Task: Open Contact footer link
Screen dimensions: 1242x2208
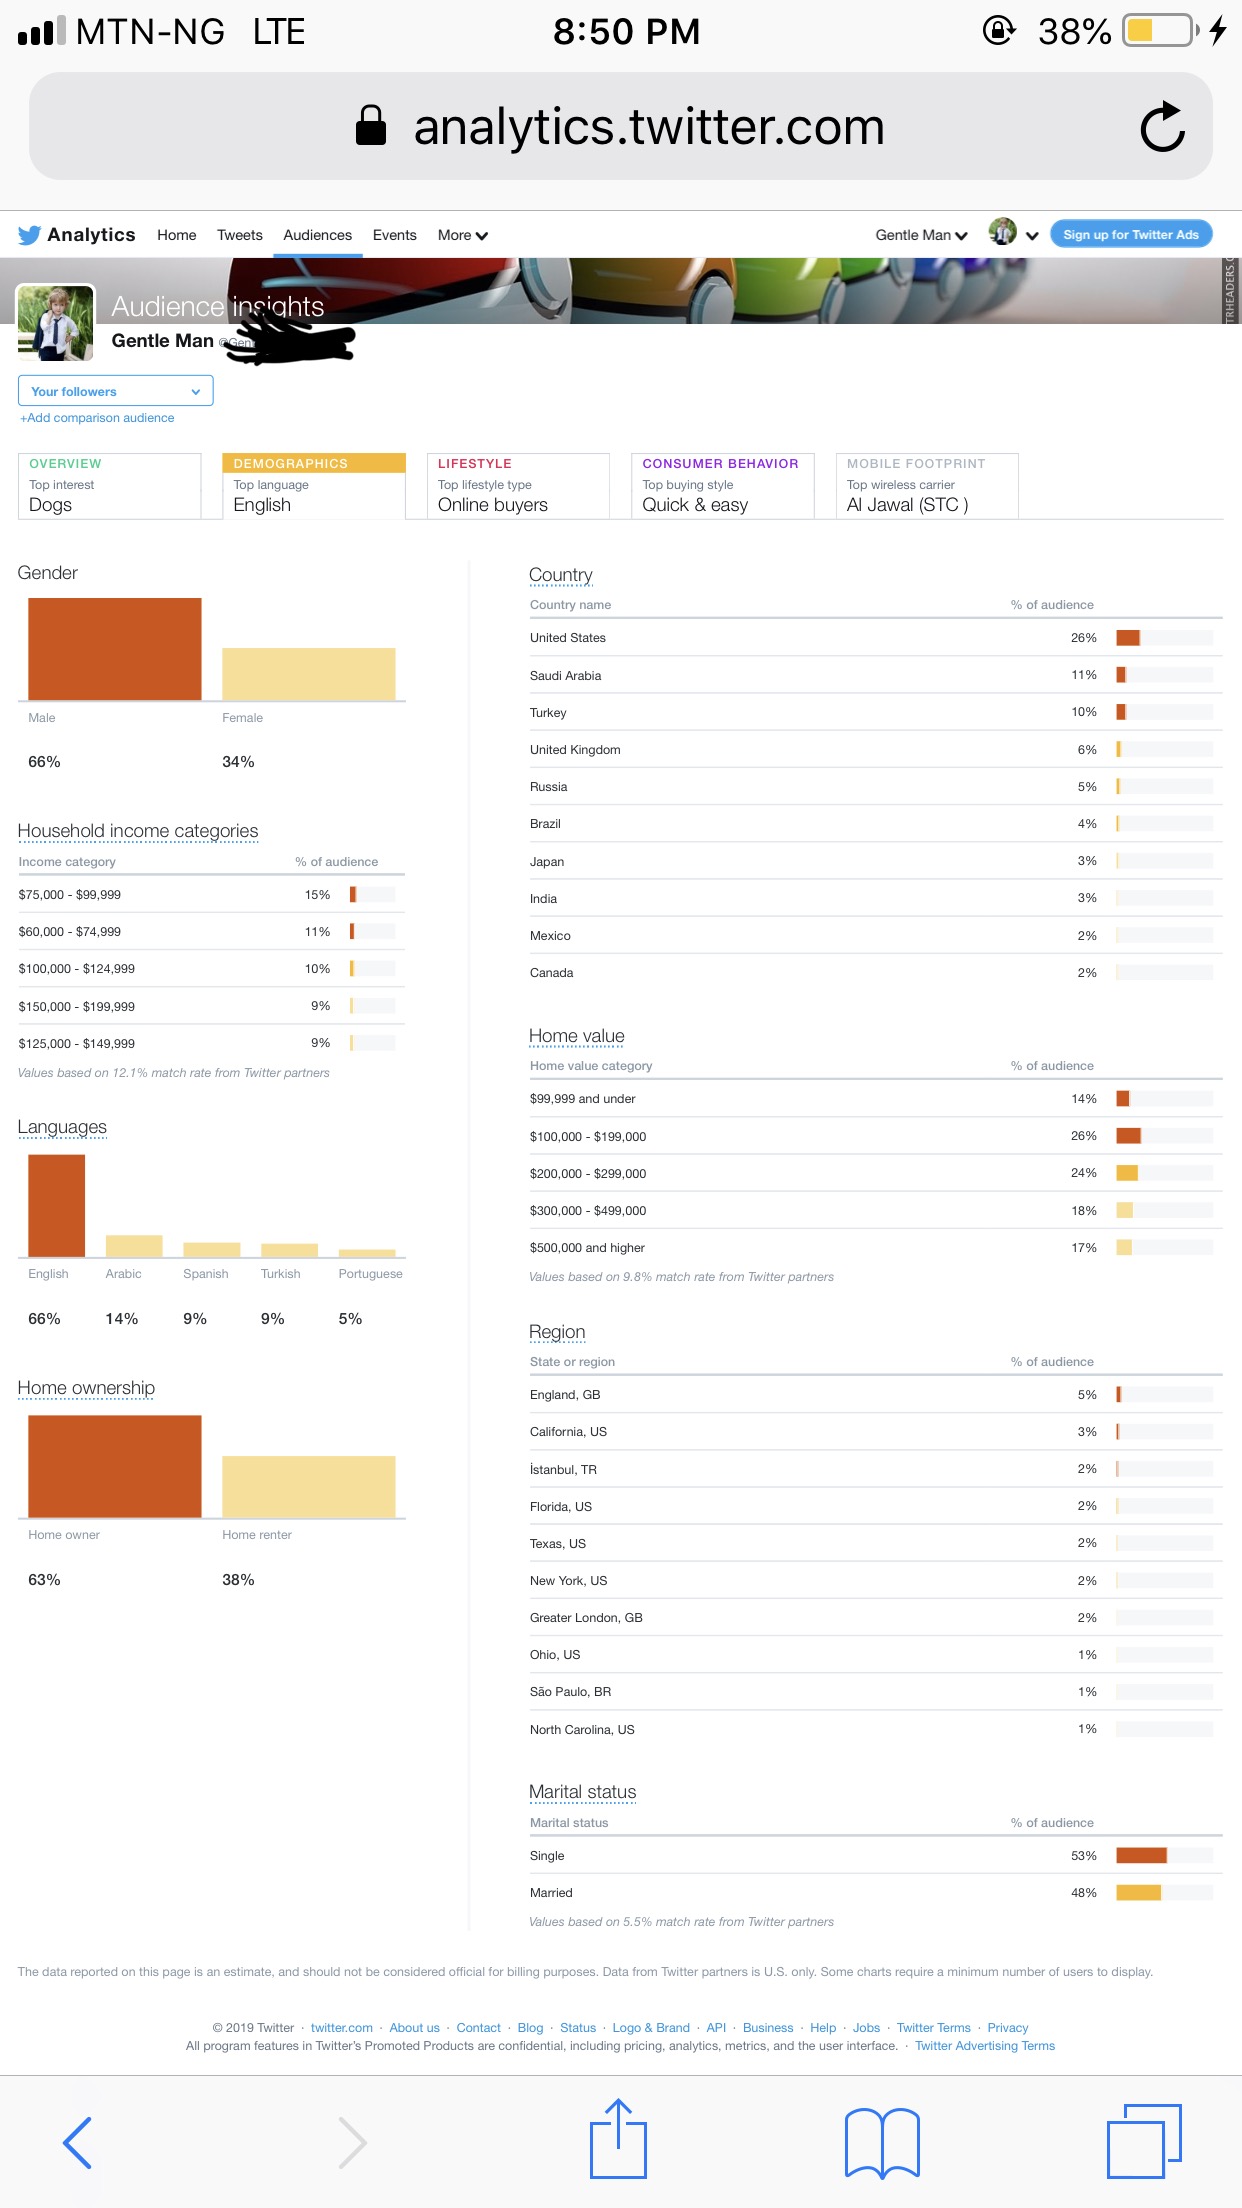Action: point(479,2028)
